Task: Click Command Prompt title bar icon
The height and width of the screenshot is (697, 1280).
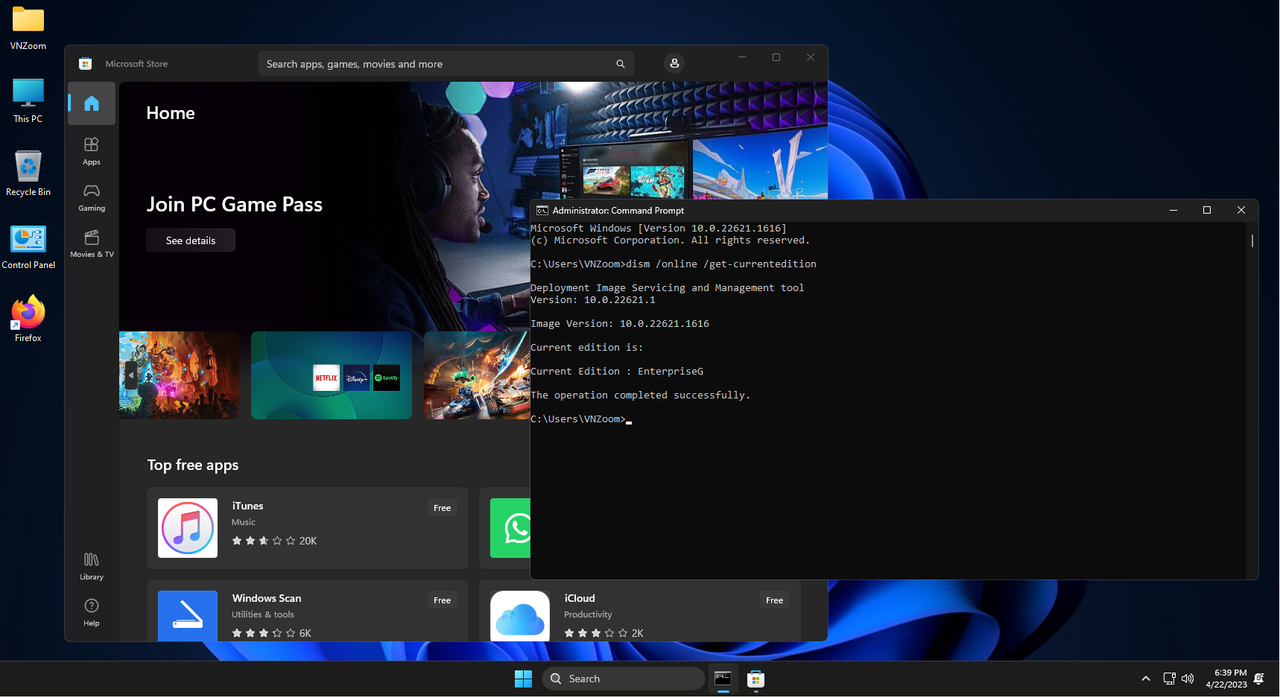Action: [x=542, y=210]
